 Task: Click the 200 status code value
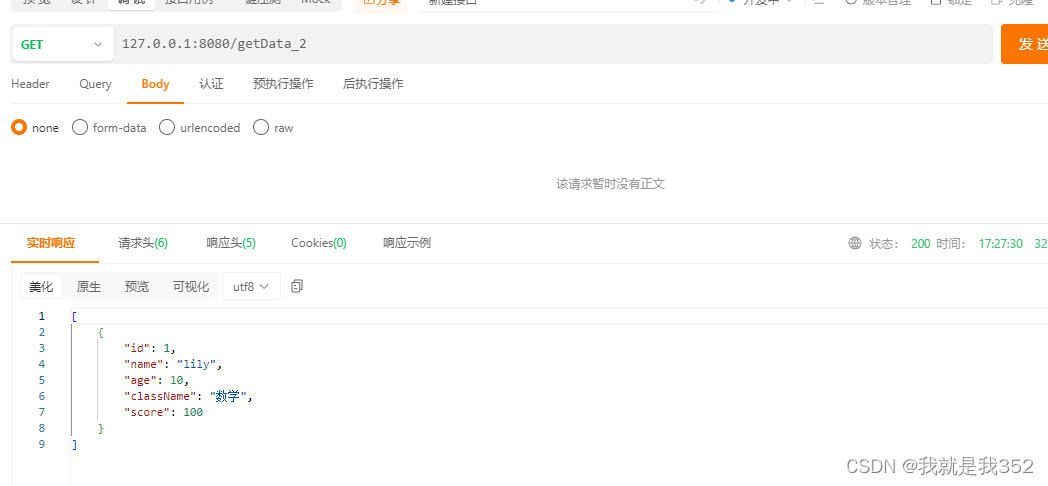[920, 244]
